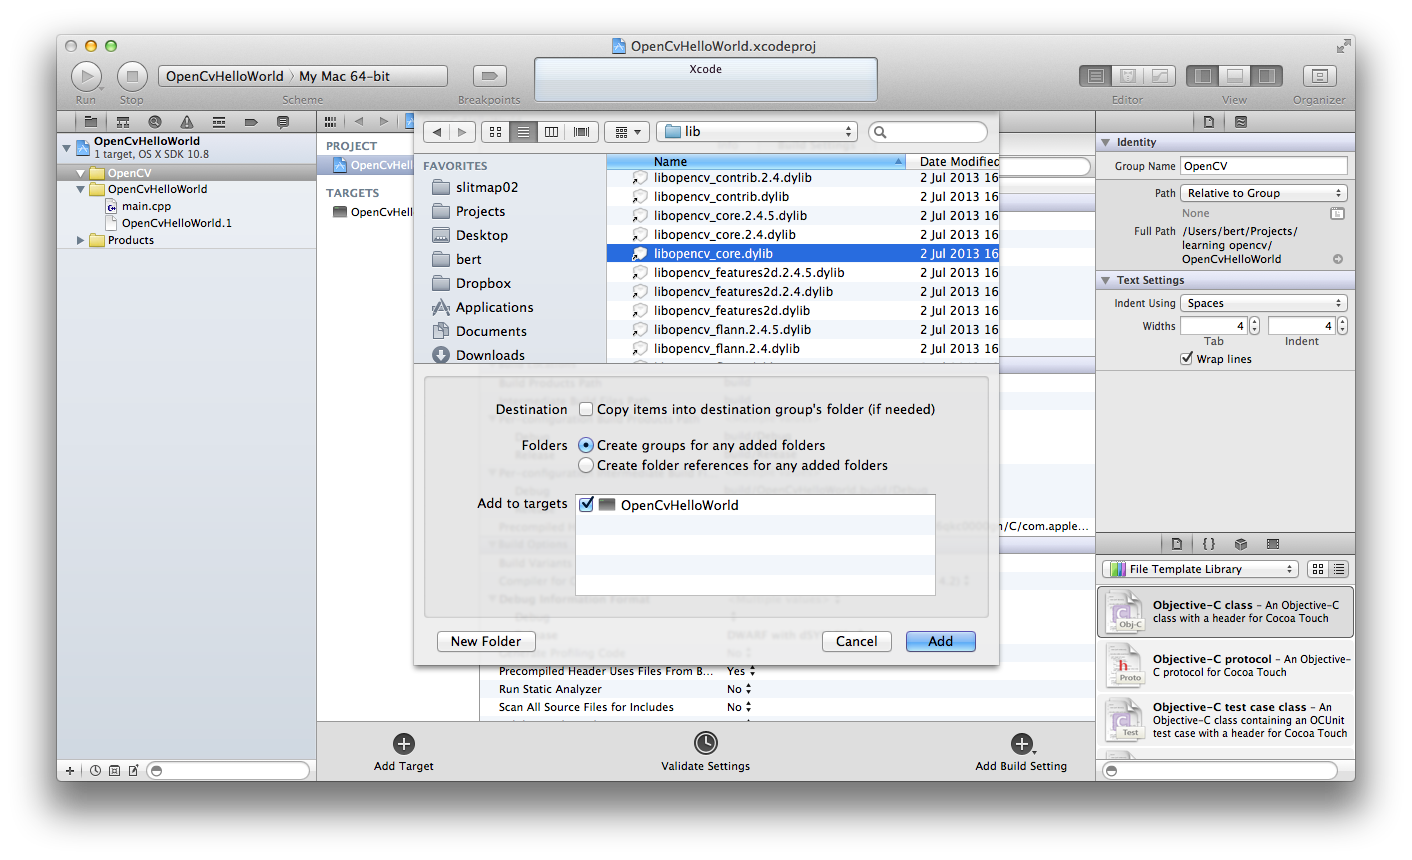Select the Search navigator icon

[x=155, y=122]
